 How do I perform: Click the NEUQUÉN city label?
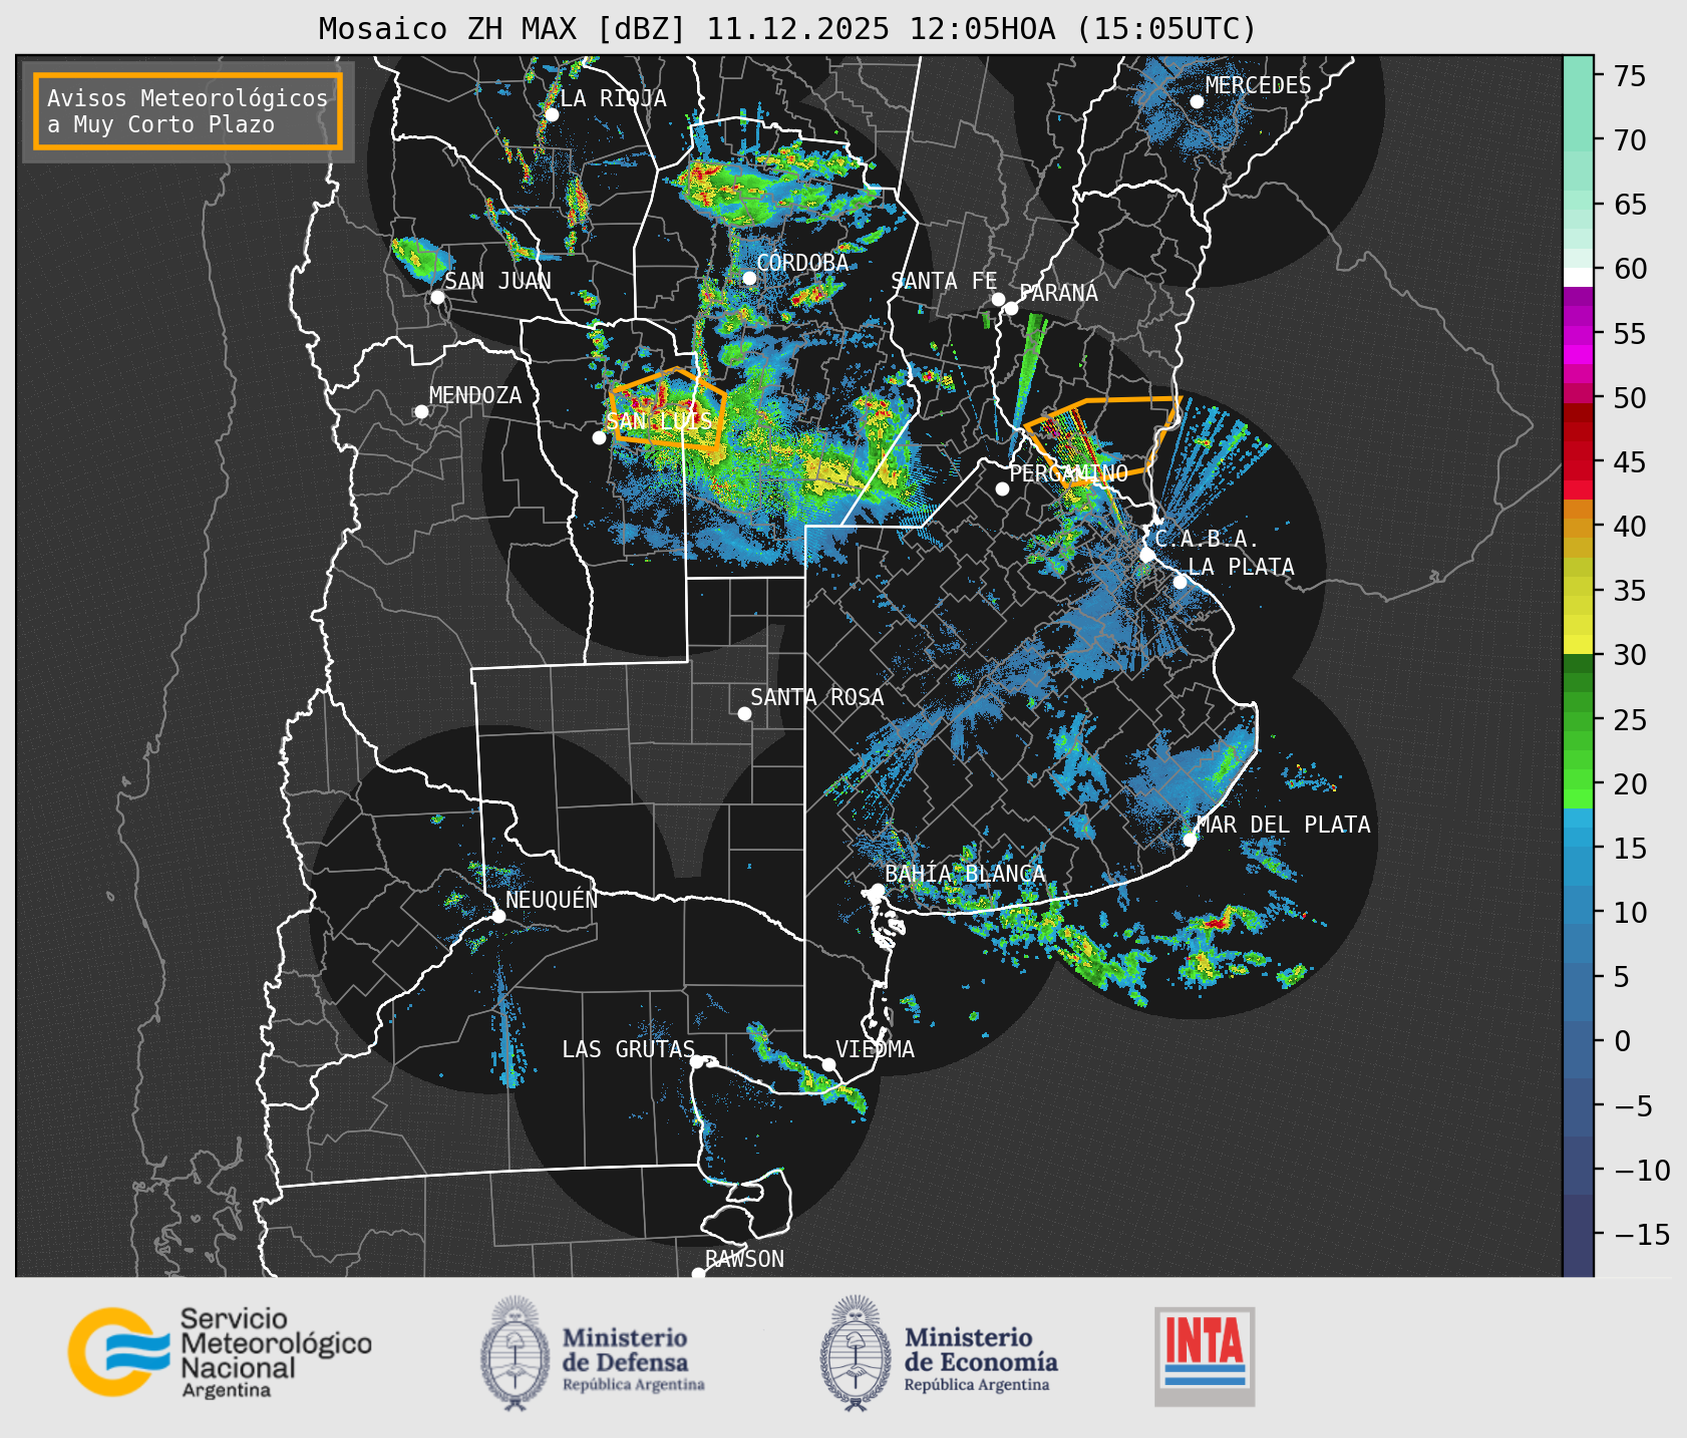coord(552,900)
